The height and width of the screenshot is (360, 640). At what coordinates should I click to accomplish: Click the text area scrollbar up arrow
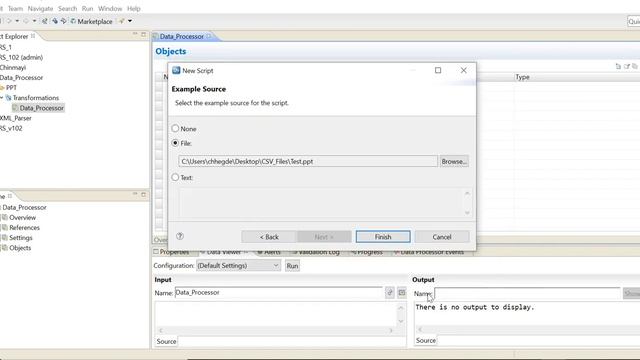(x=467, y=193)
